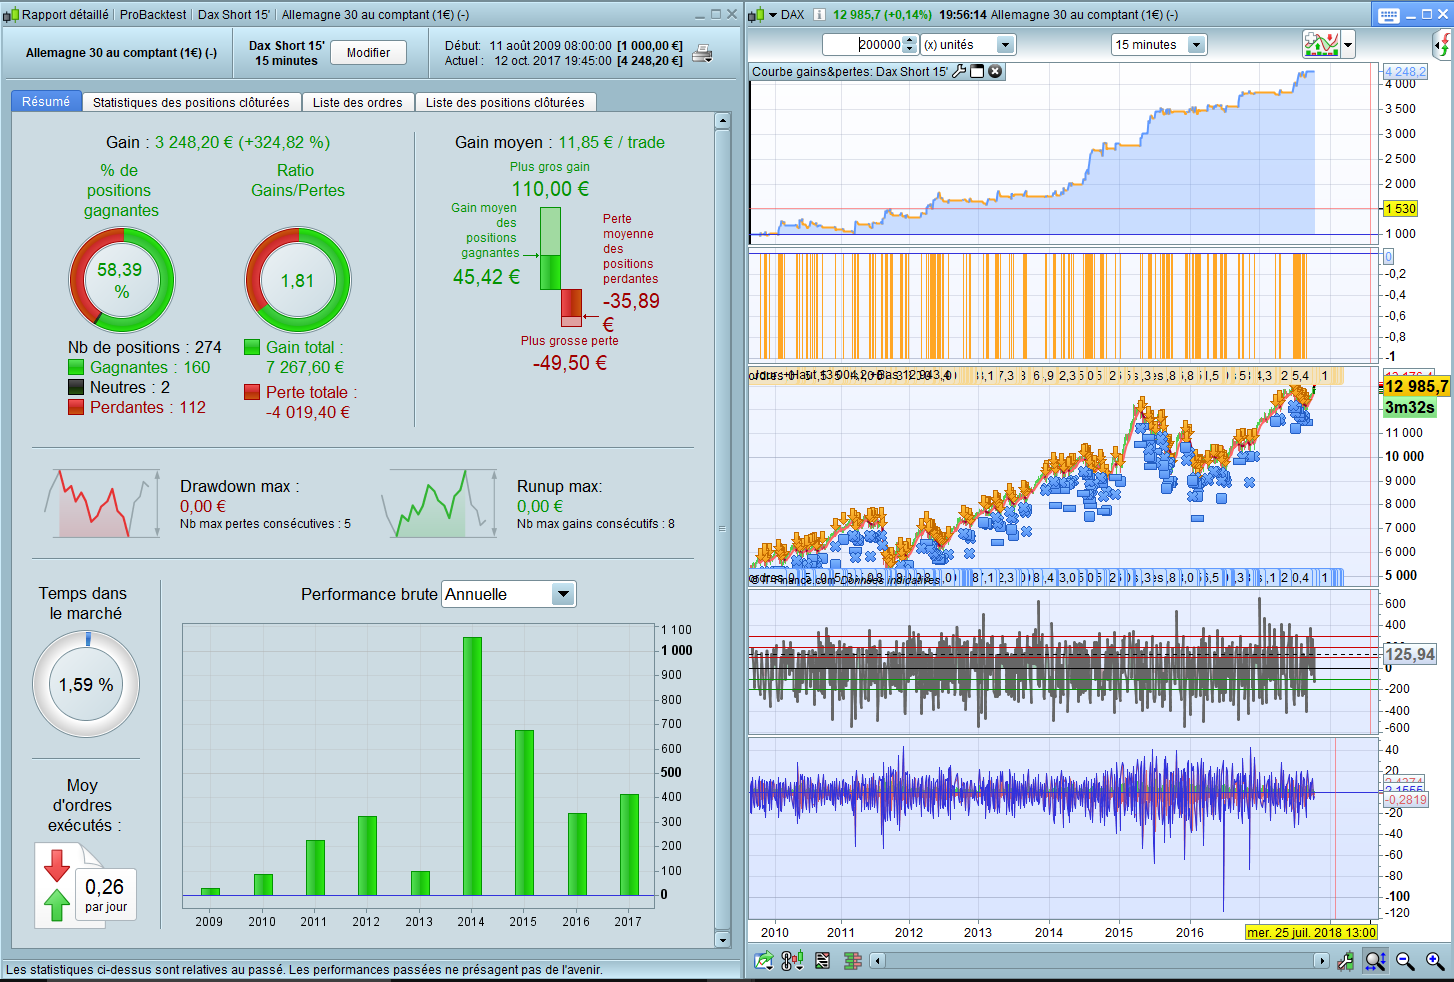
Task: Click the Dax Short 15' strategy name header
Action: (x=286, y=45)
